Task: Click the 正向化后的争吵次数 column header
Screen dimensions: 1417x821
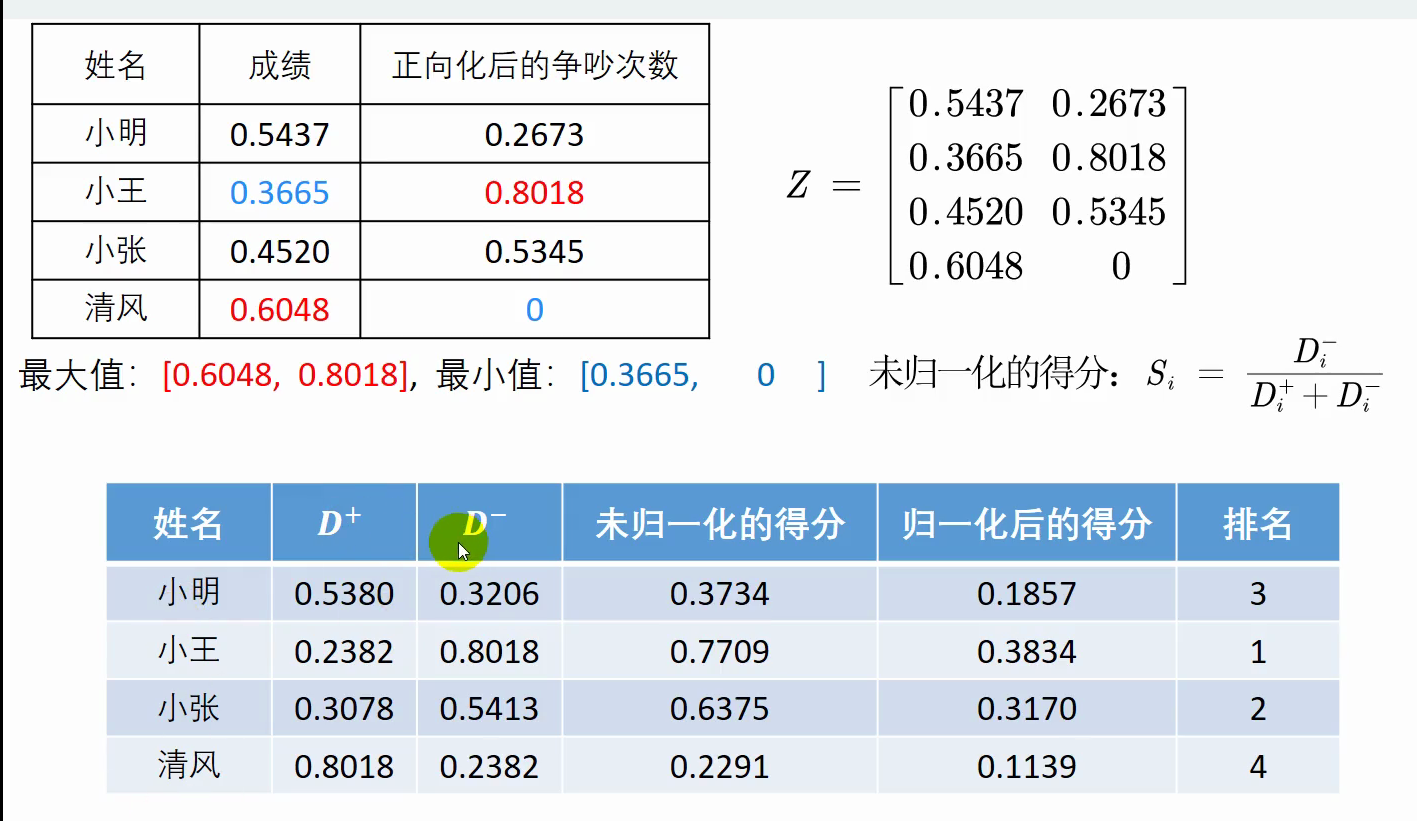Action: point(535,66)
